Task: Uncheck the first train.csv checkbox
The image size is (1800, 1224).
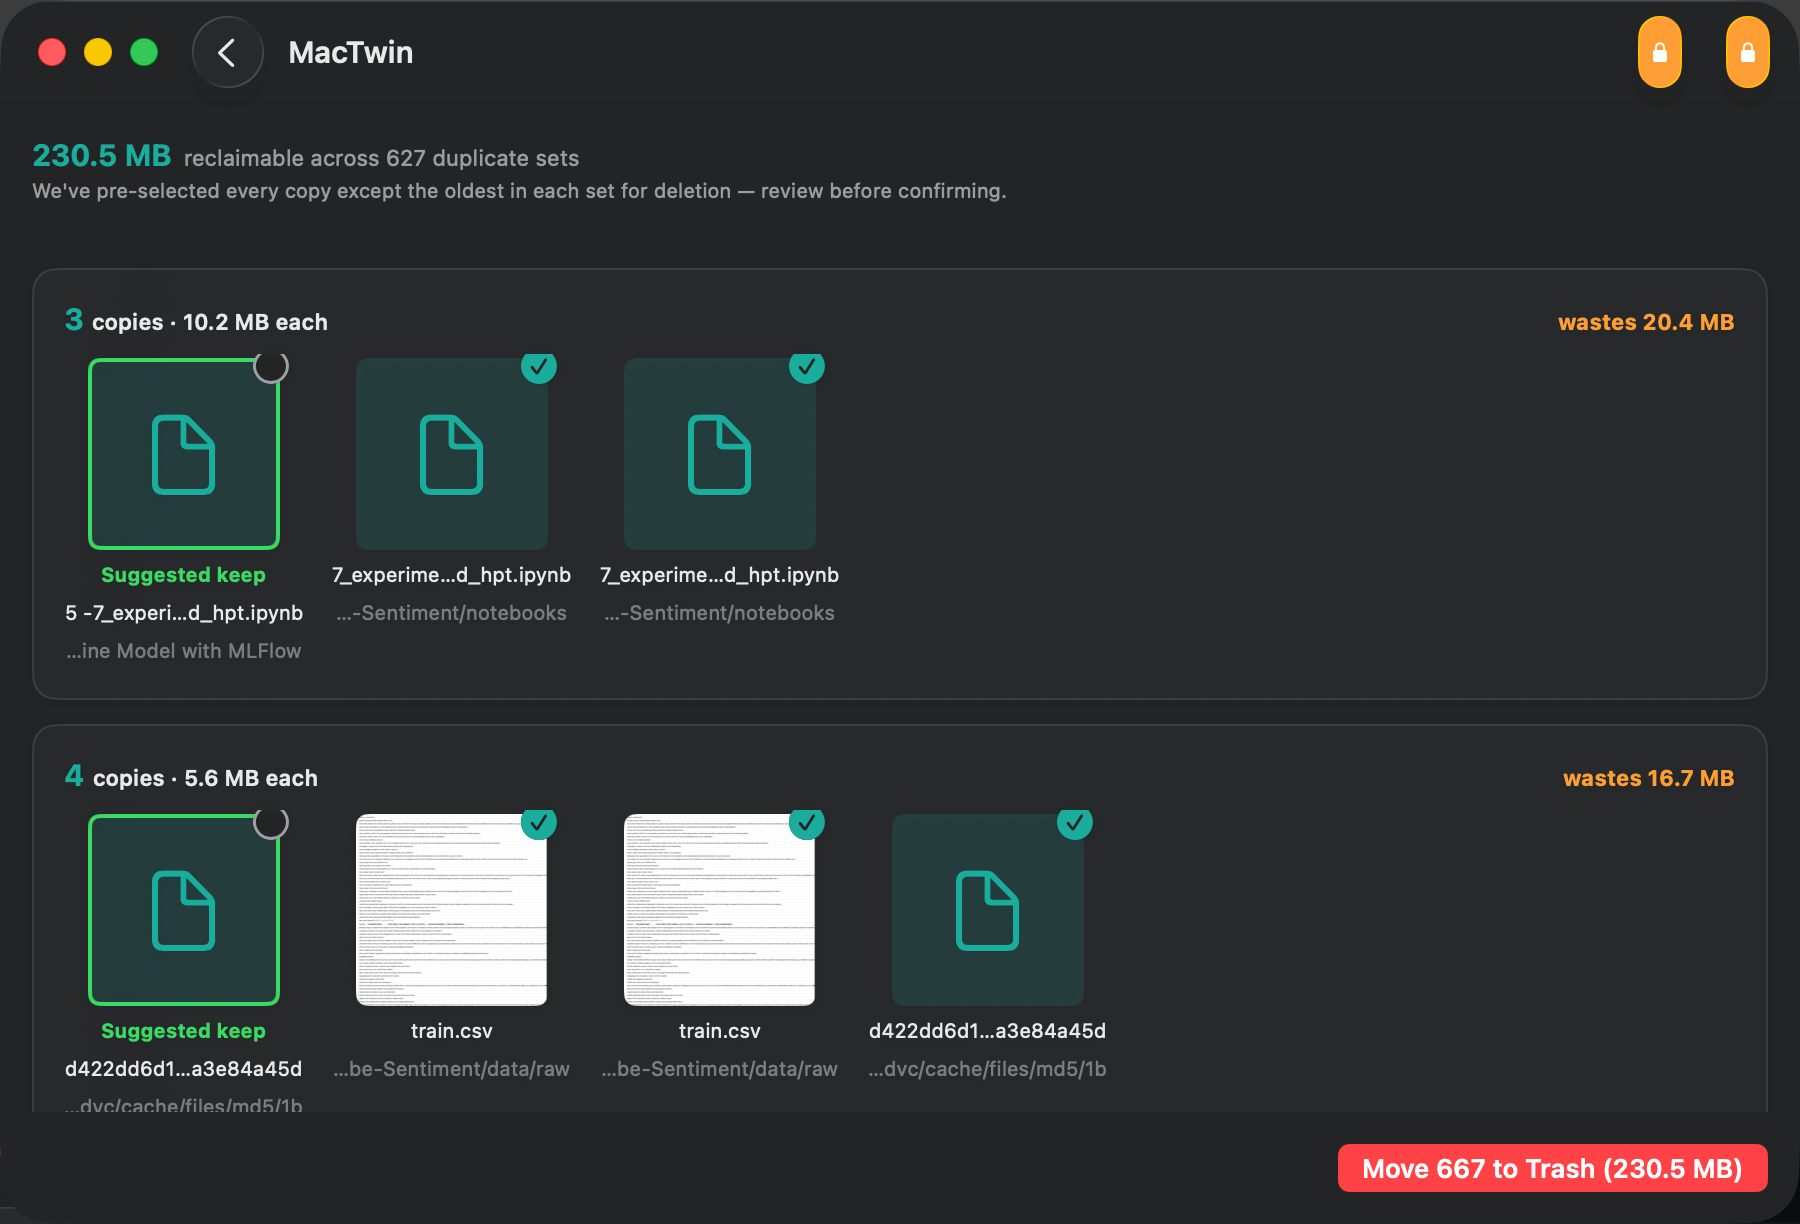Action: pos(539,822)
